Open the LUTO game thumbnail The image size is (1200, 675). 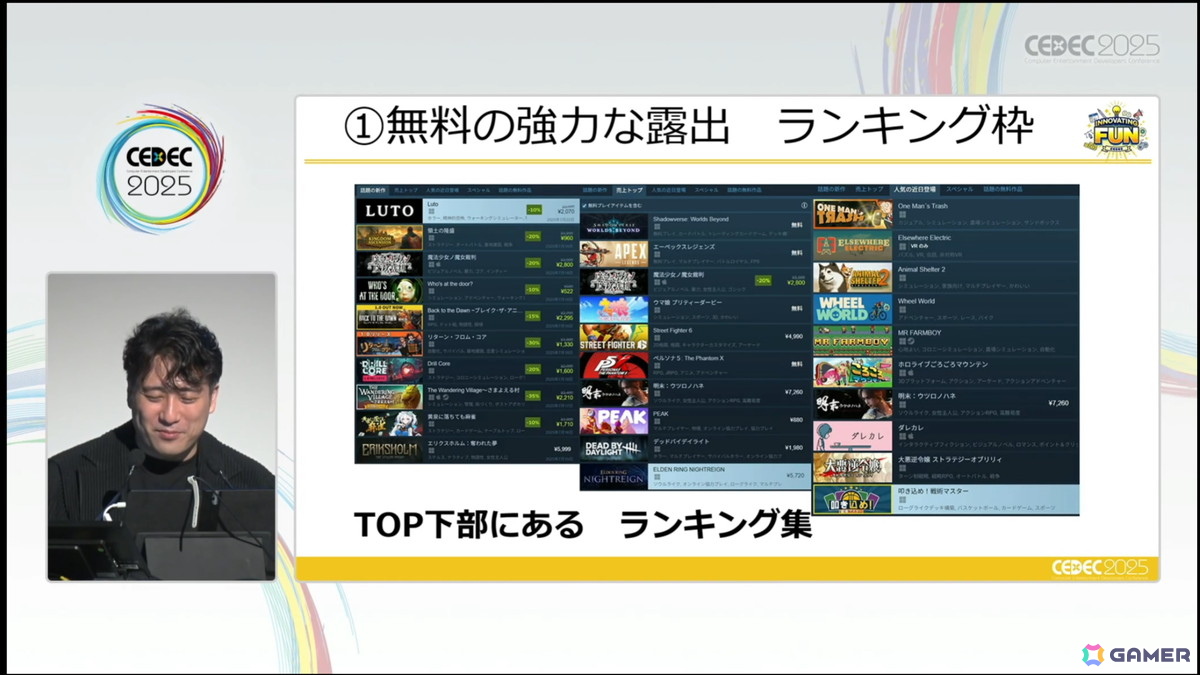(x=389, y=211)
